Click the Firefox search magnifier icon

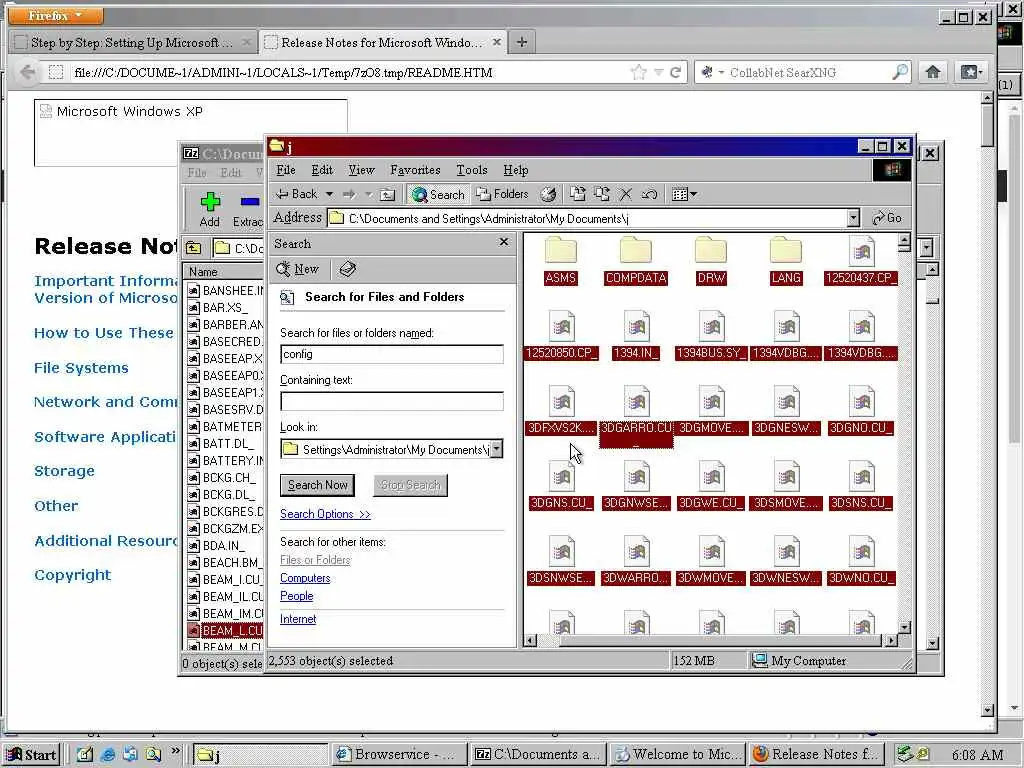click(900, 72)
